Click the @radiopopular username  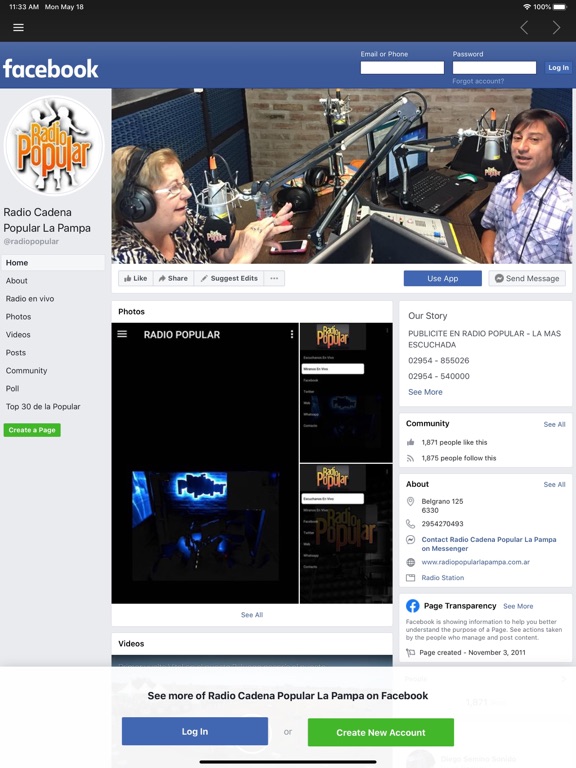31,241
